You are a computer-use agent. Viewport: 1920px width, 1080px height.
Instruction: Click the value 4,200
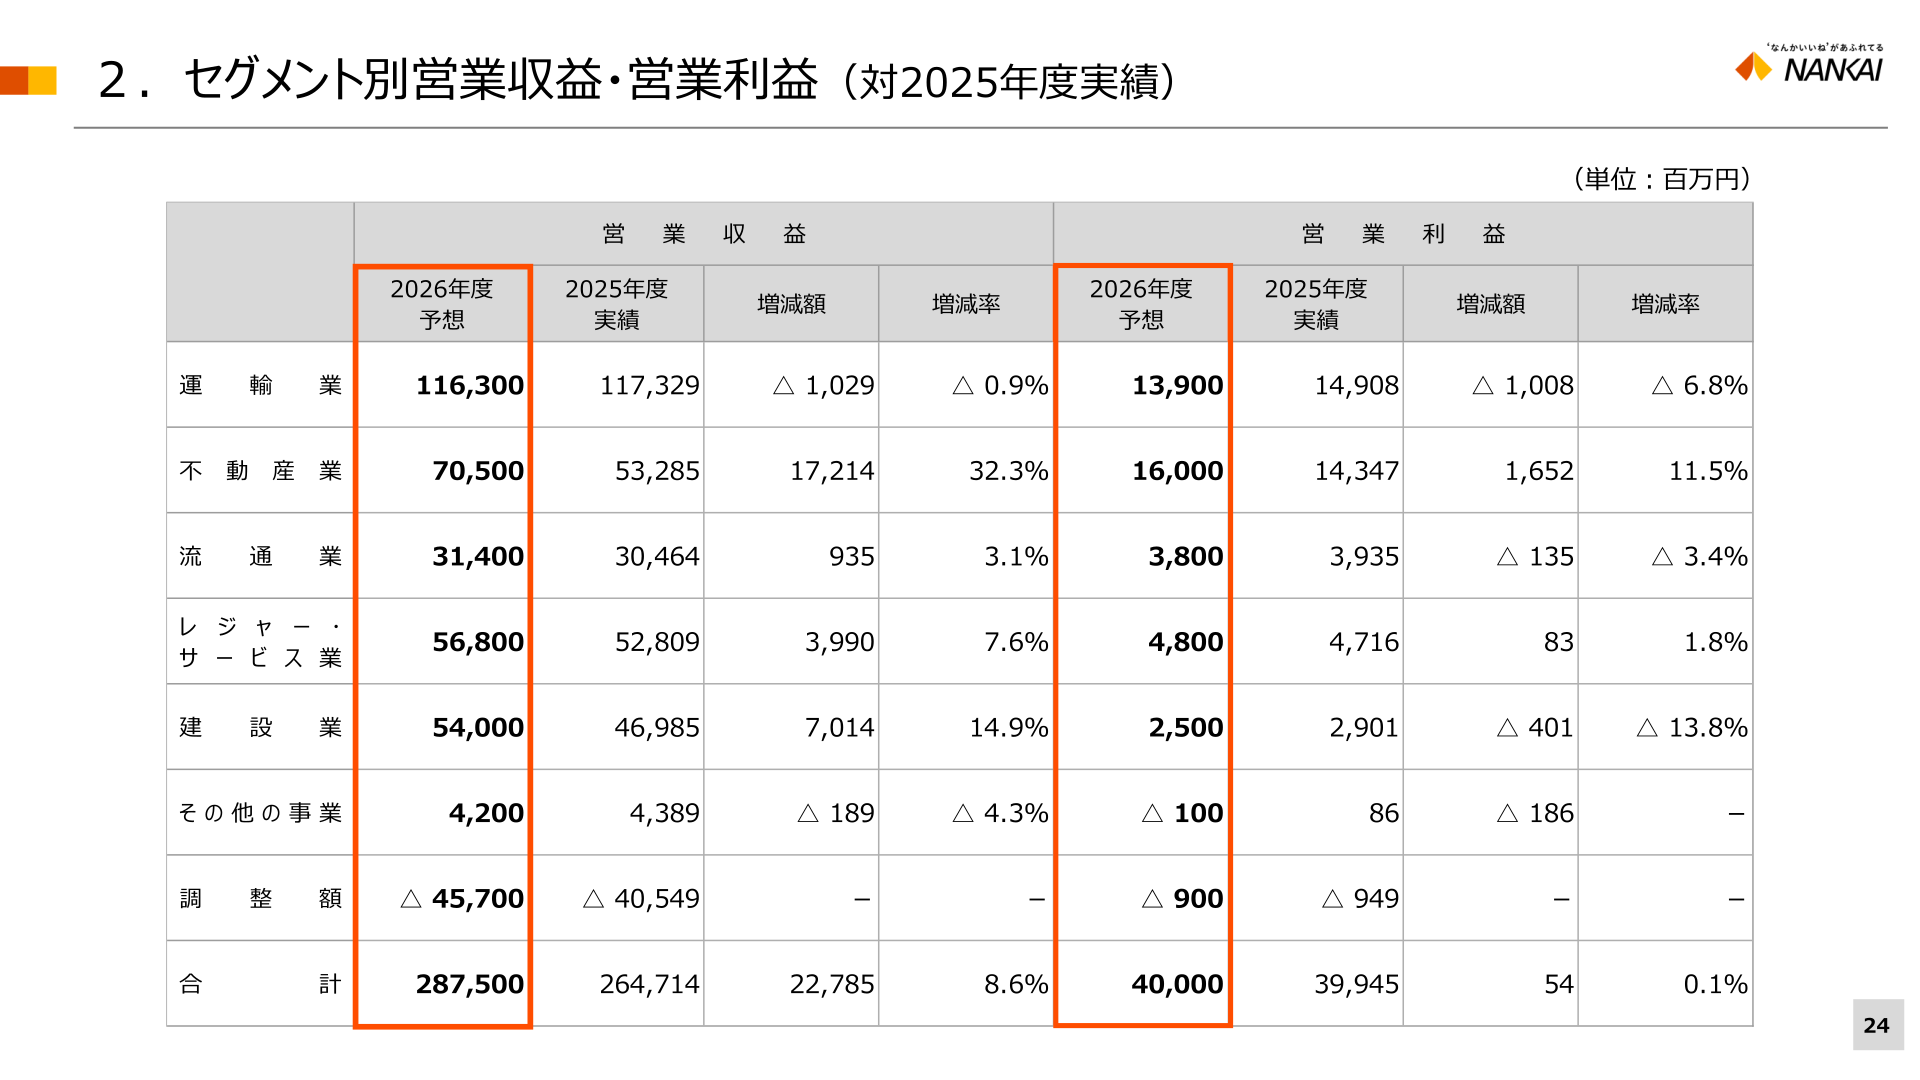(485, 813)
